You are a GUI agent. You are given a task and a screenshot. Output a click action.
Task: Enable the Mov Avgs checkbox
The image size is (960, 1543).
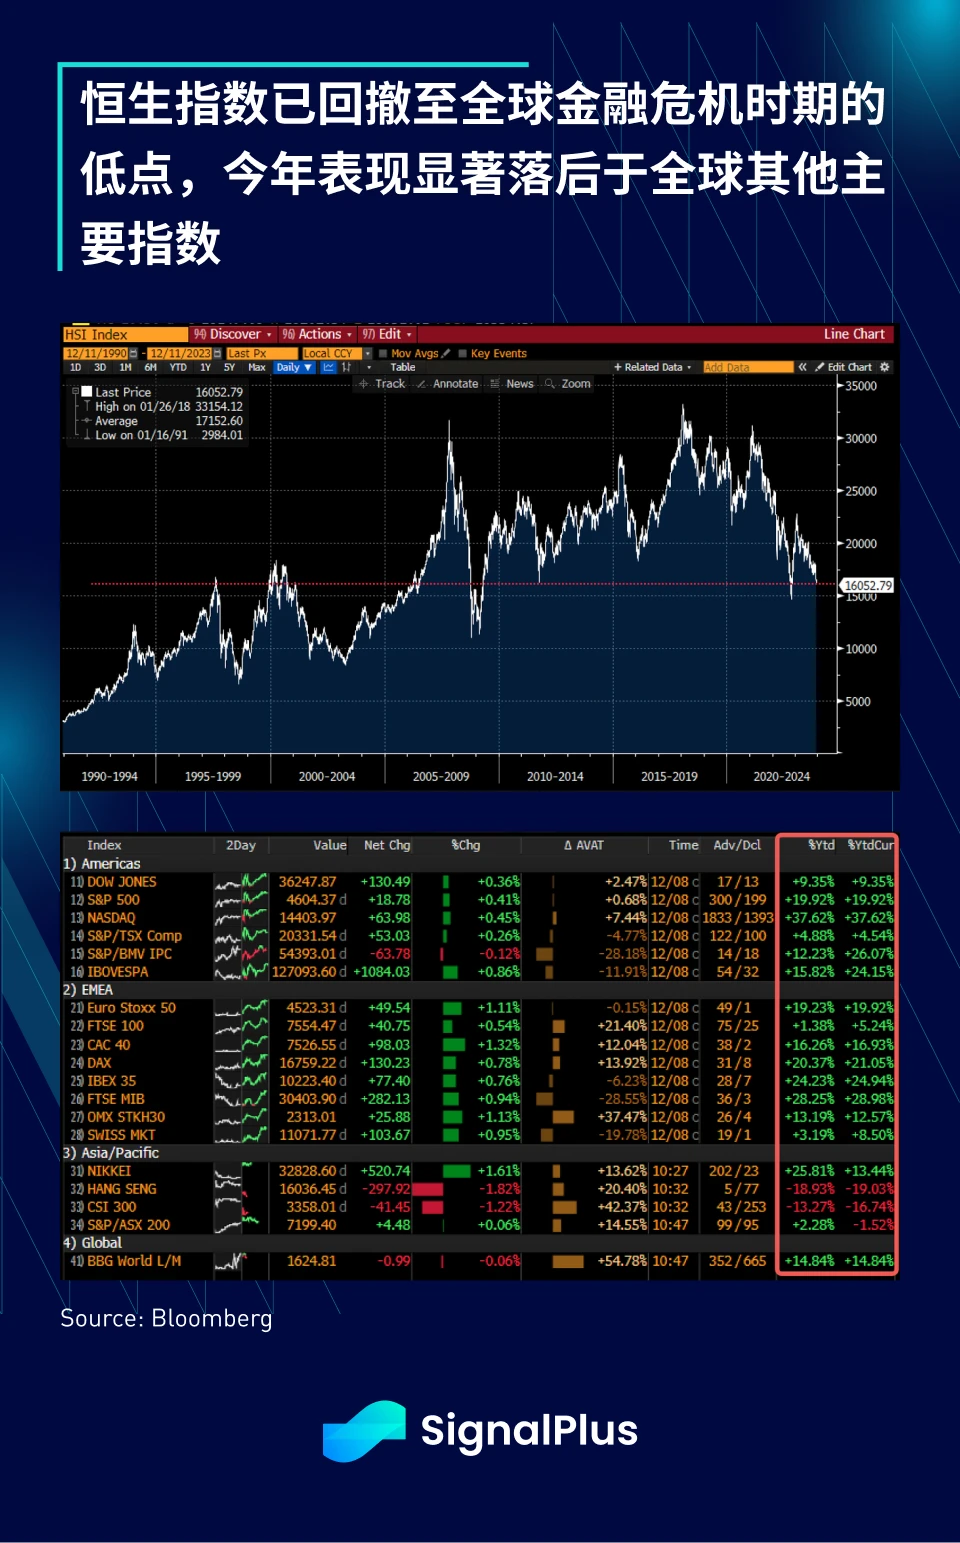383,353
